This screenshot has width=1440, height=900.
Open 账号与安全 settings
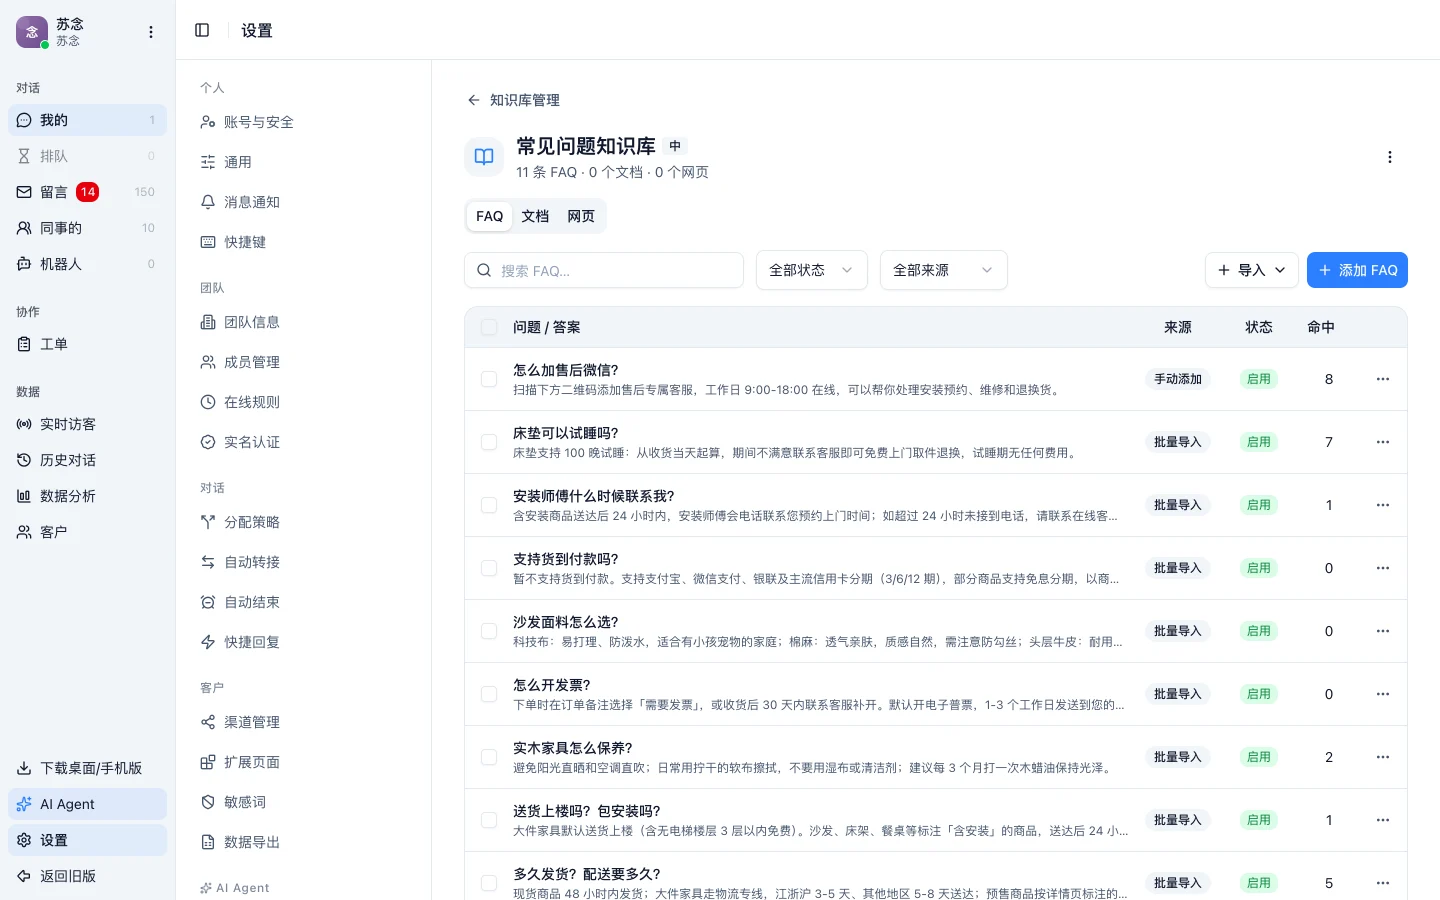[x=303, y=122]
